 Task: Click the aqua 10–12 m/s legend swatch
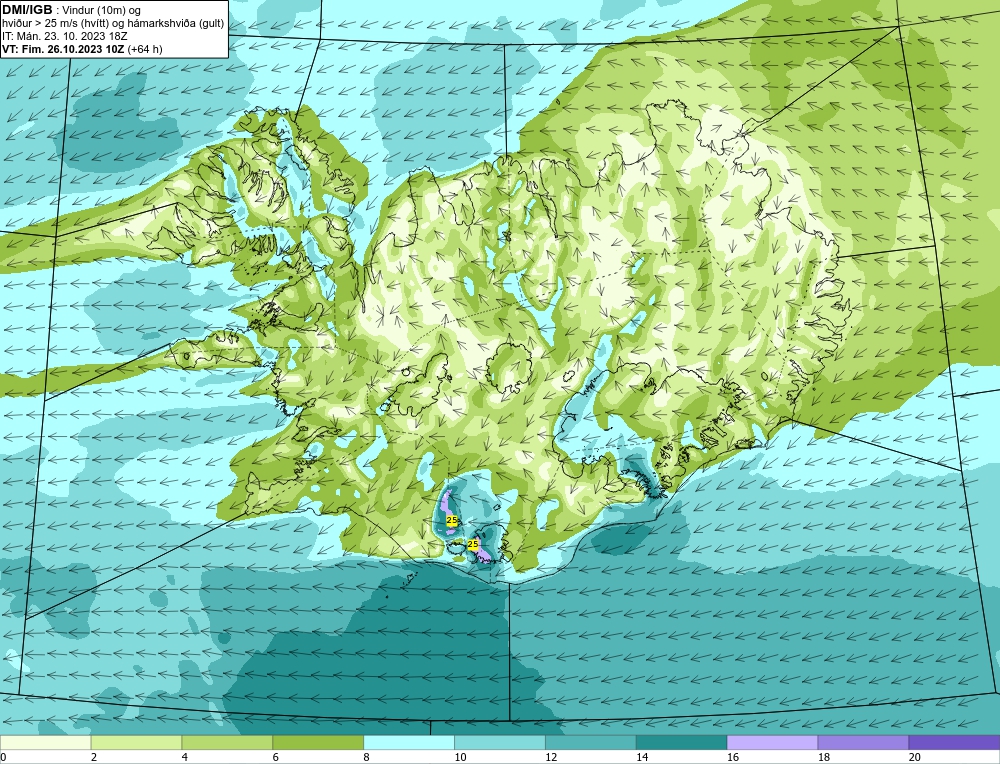pos(500,742)
